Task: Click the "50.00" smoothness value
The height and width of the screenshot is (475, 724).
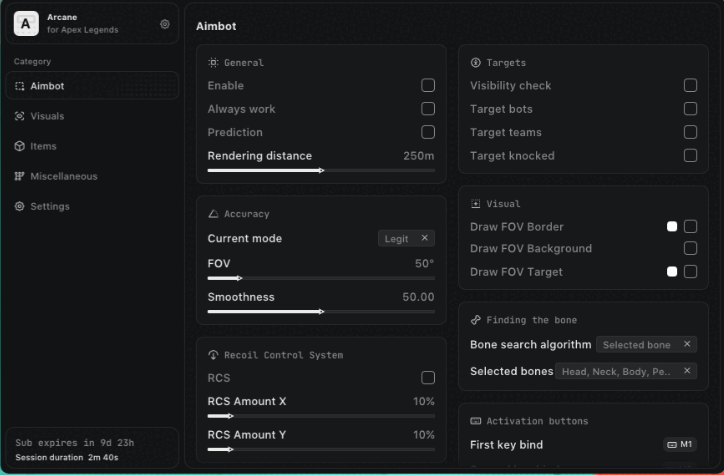Action: click(x=418, y=297)
